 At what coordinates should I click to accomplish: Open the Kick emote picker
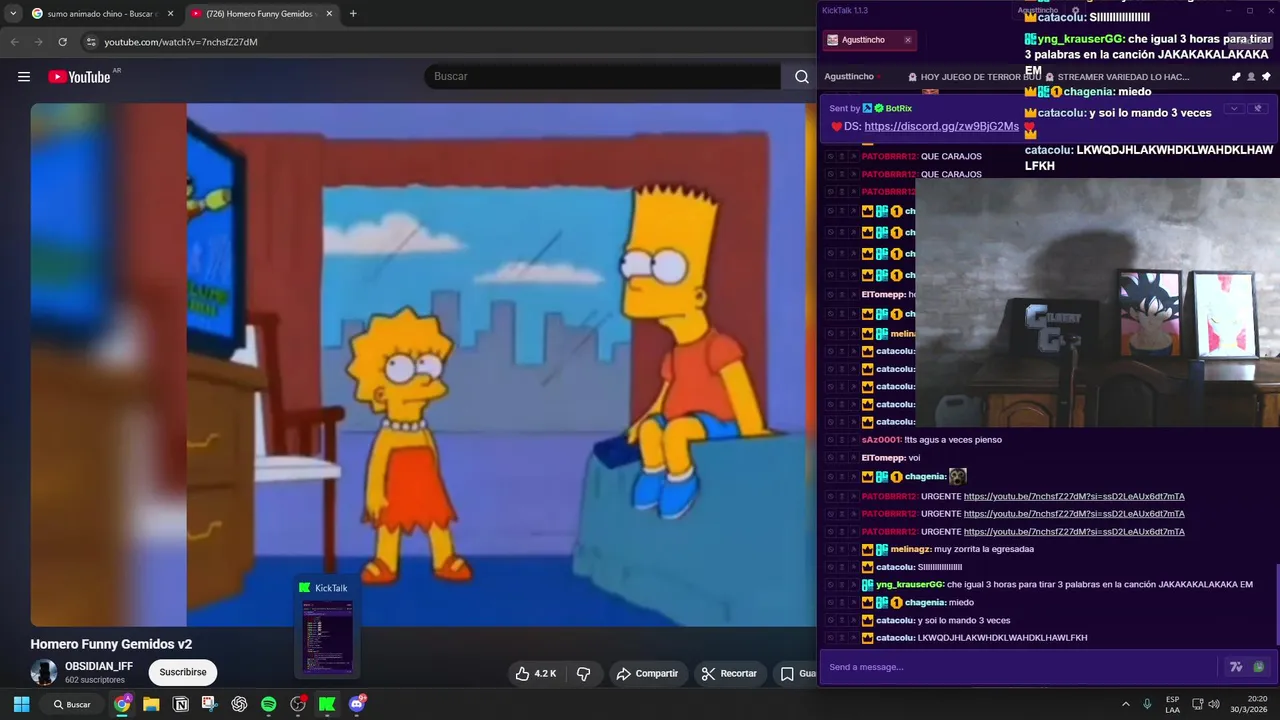(x=1259, y=667)
